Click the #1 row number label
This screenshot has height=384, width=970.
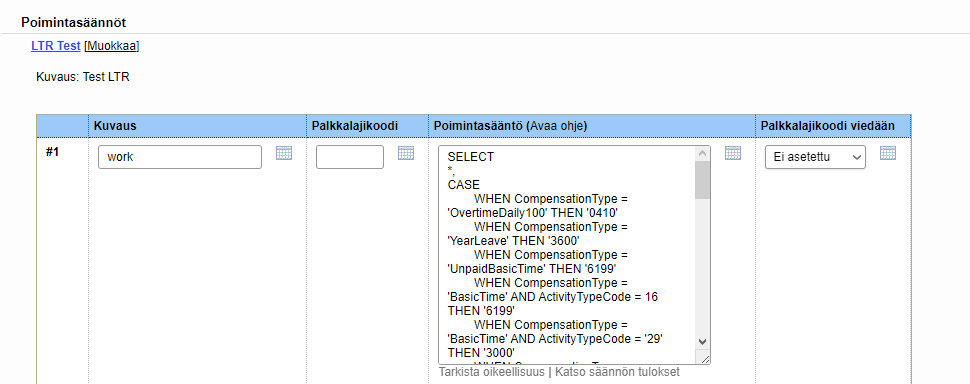pyautogui.click(x=53, y=152)
